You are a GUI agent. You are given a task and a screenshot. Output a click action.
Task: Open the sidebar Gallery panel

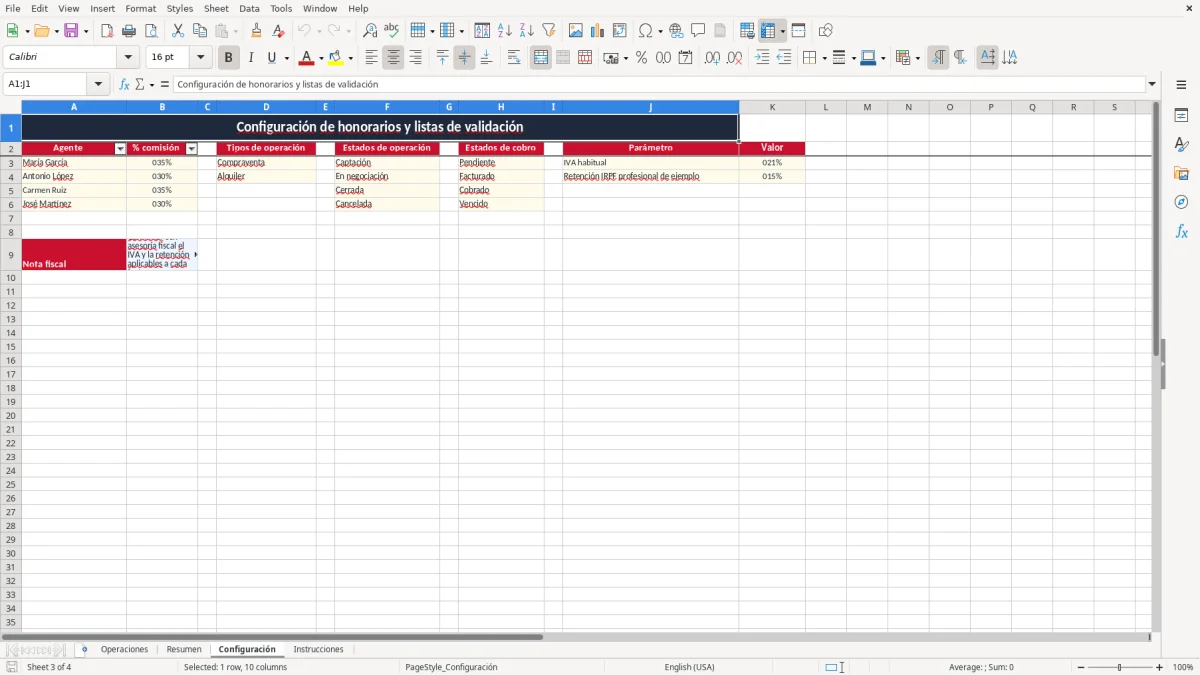click(x=1181, y=173)
